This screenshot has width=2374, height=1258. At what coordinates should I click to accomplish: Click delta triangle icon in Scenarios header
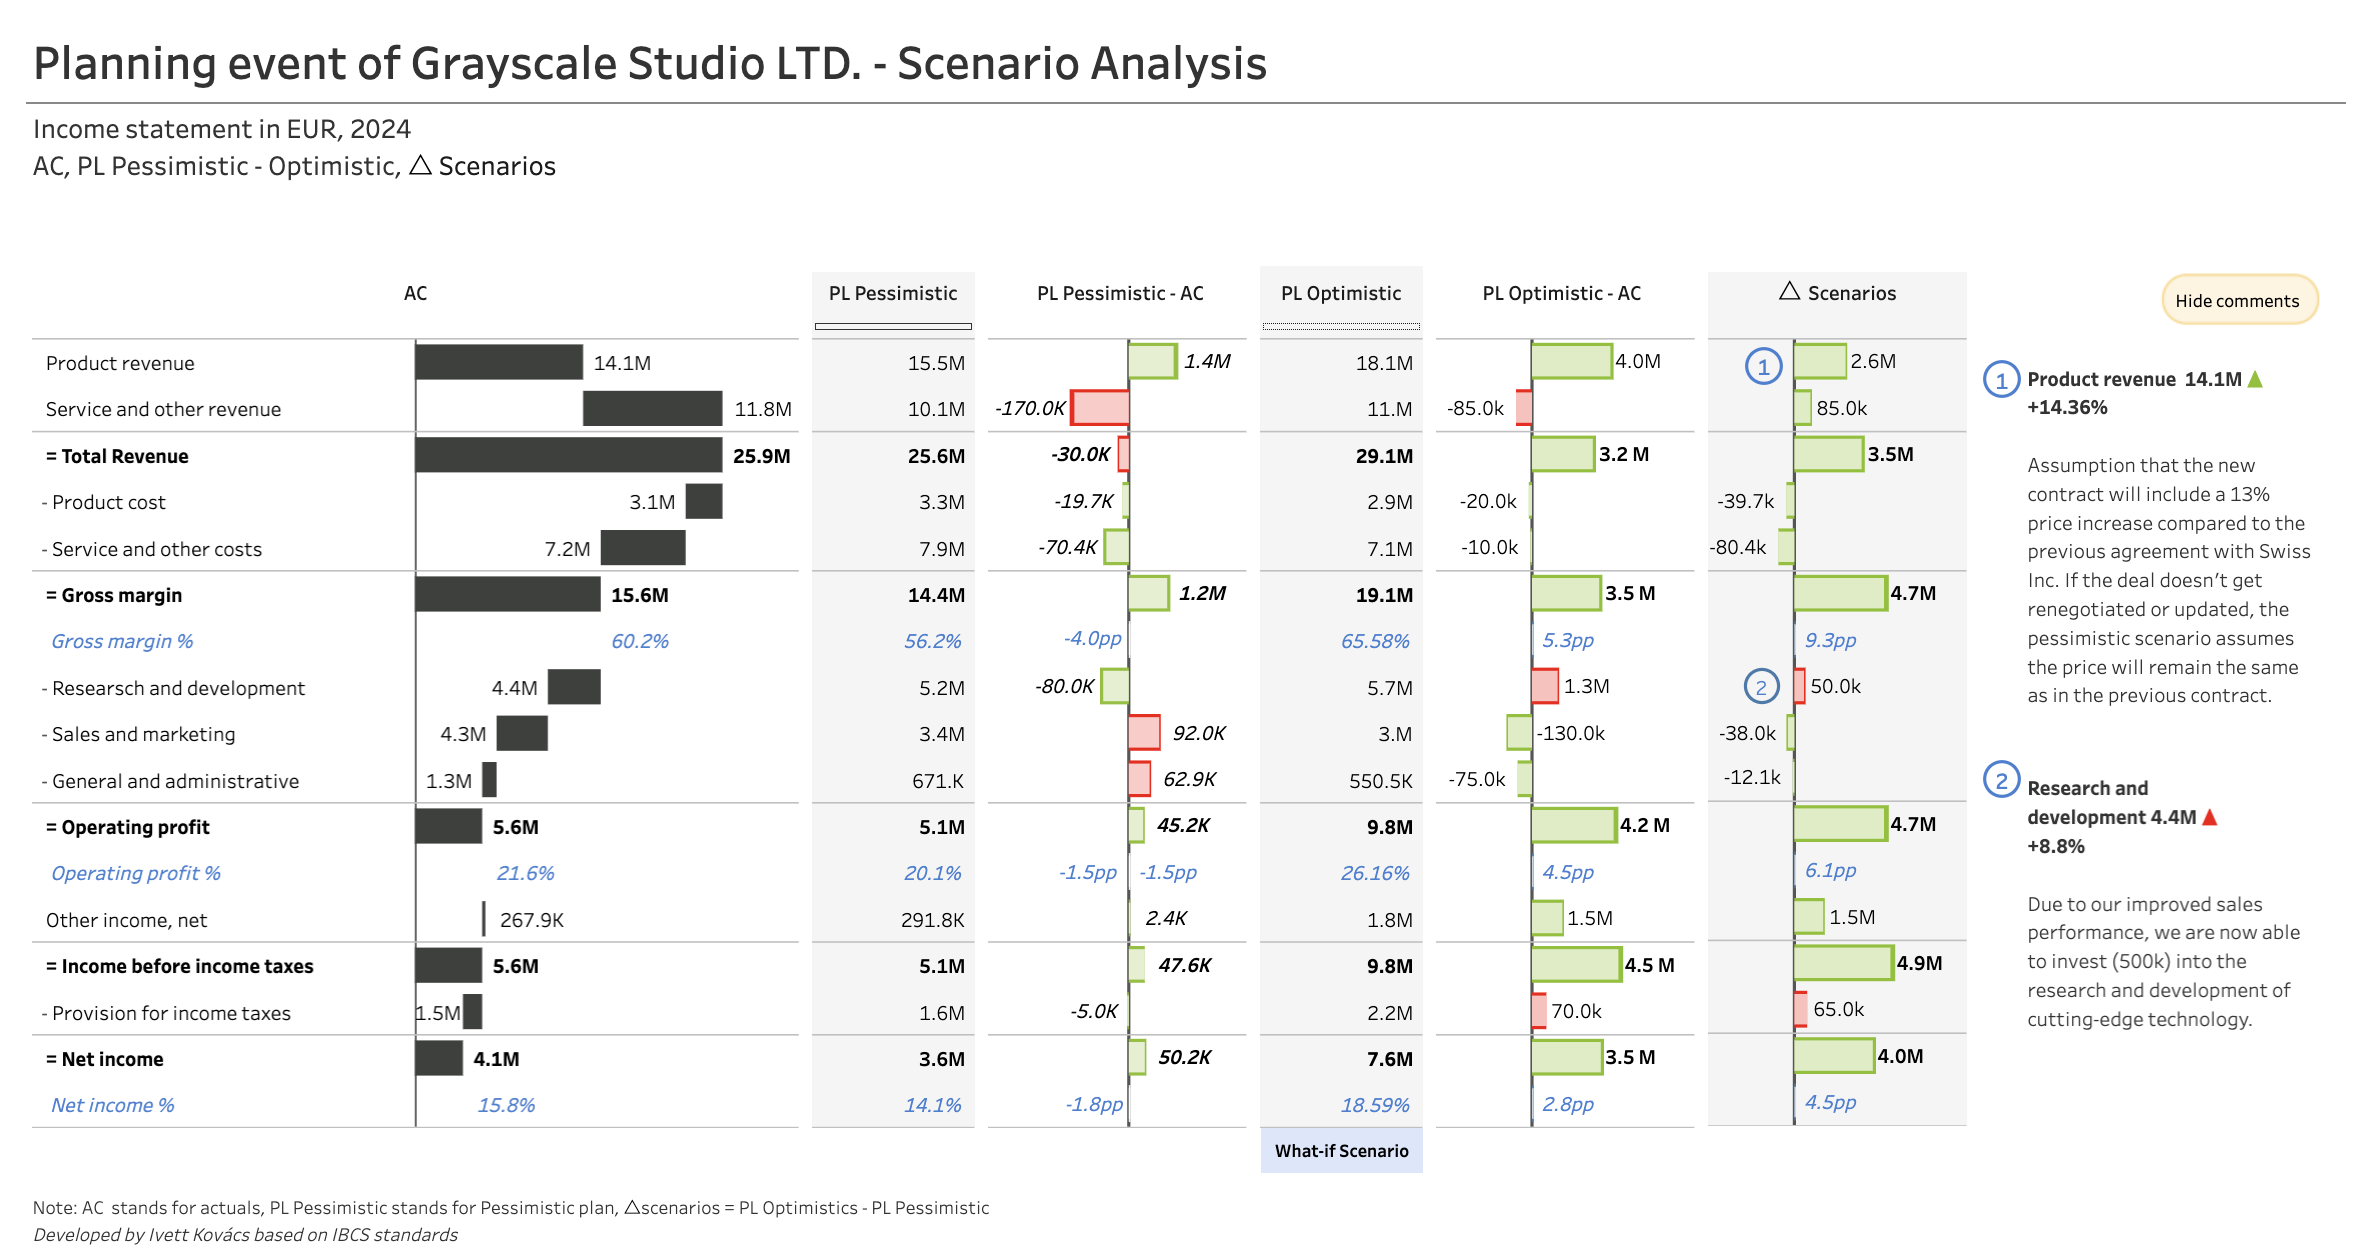1790,291
